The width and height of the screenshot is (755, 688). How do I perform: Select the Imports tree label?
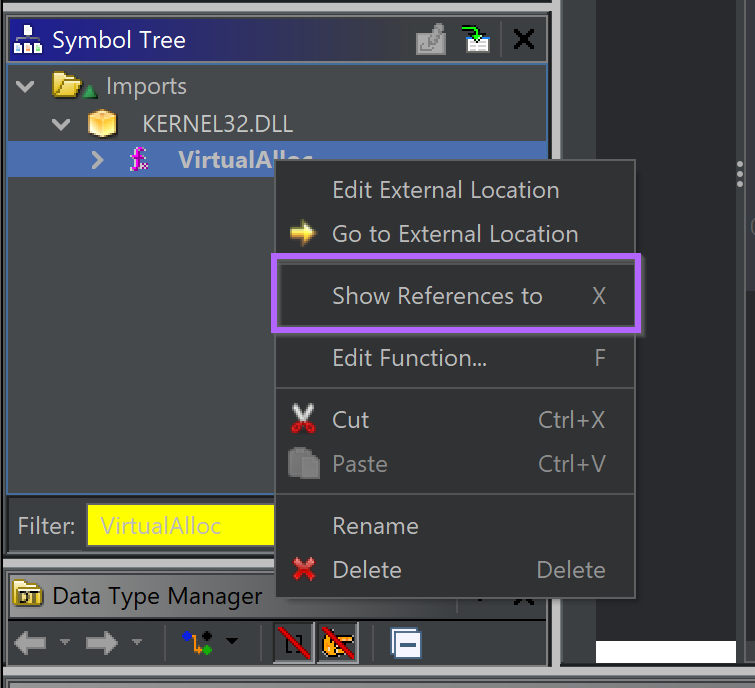pyautogui.click(x=146, y=87)
